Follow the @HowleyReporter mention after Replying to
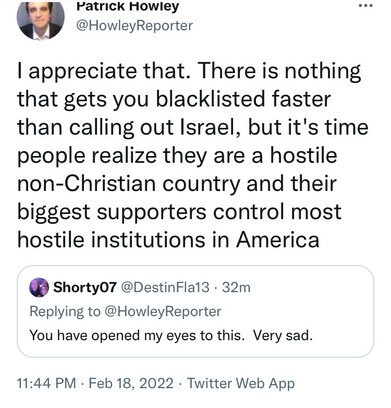 tap(163, 311)
